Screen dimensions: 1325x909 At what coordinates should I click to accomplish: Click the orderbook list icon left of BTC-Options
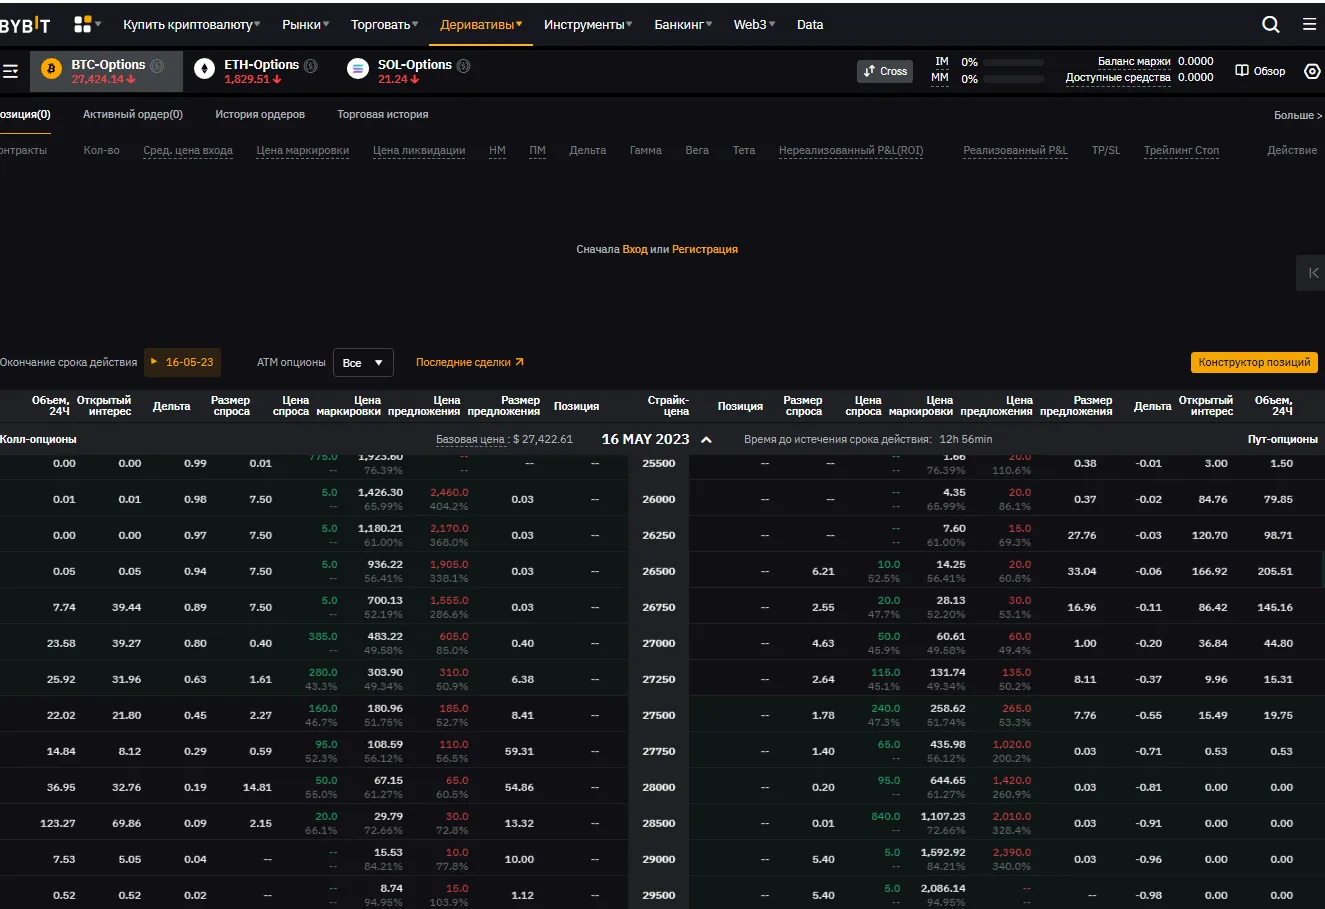[x=12, y=70]
